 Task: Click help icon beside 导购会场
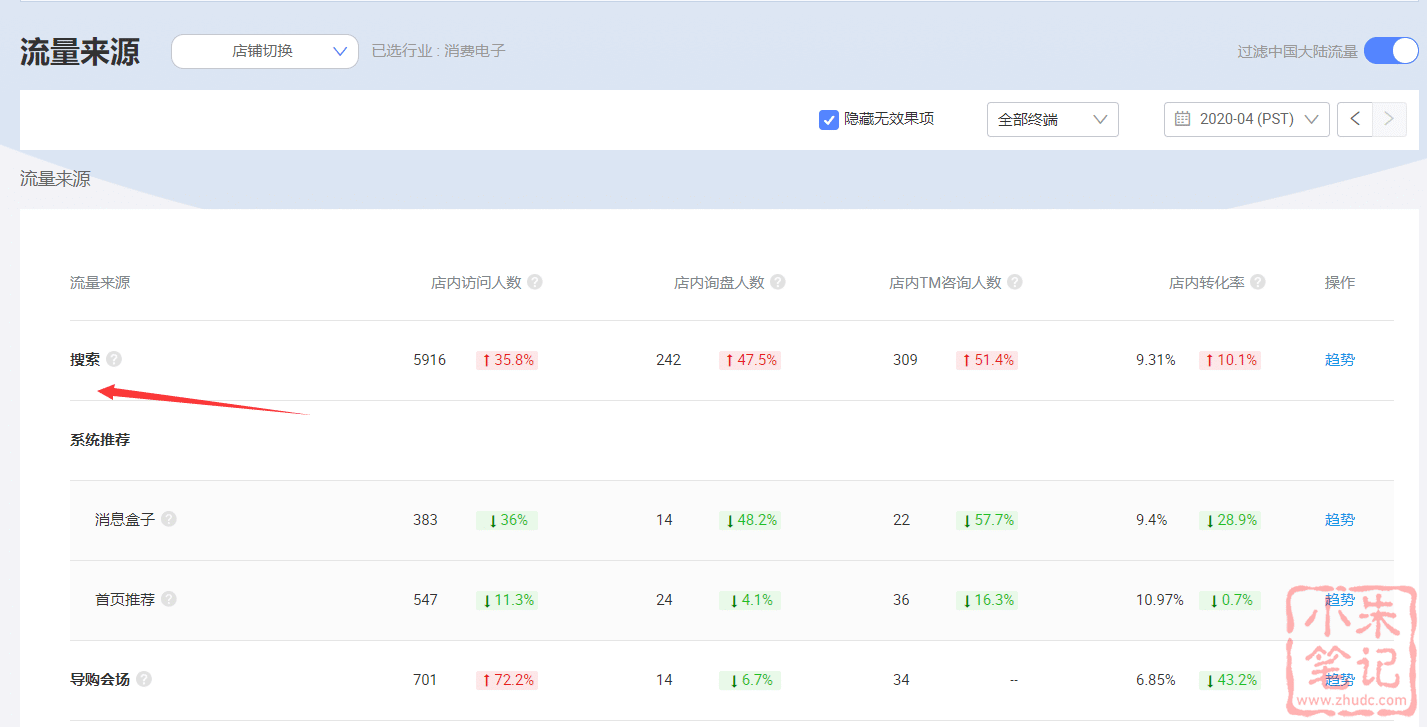tap(144, 679)
